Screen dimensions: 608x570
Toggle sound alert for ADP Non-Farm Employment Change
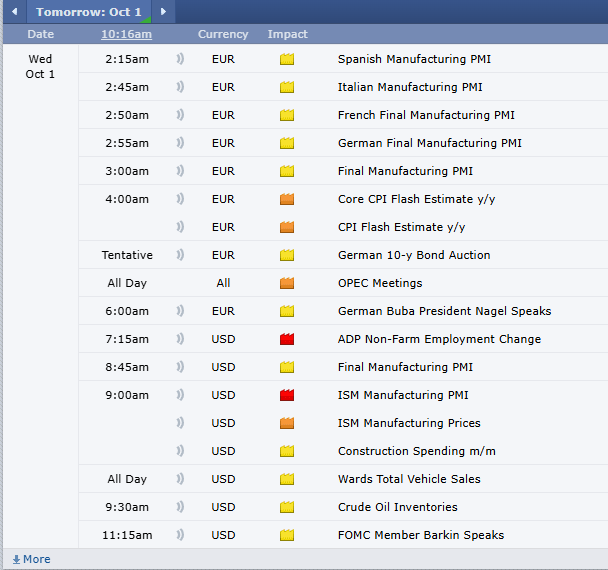(x=181, y=339)
